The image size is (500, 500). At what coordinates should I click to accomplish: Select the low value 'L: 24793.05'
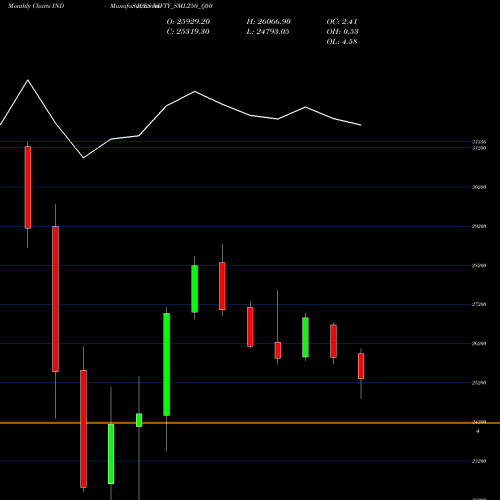coord(268,32)
